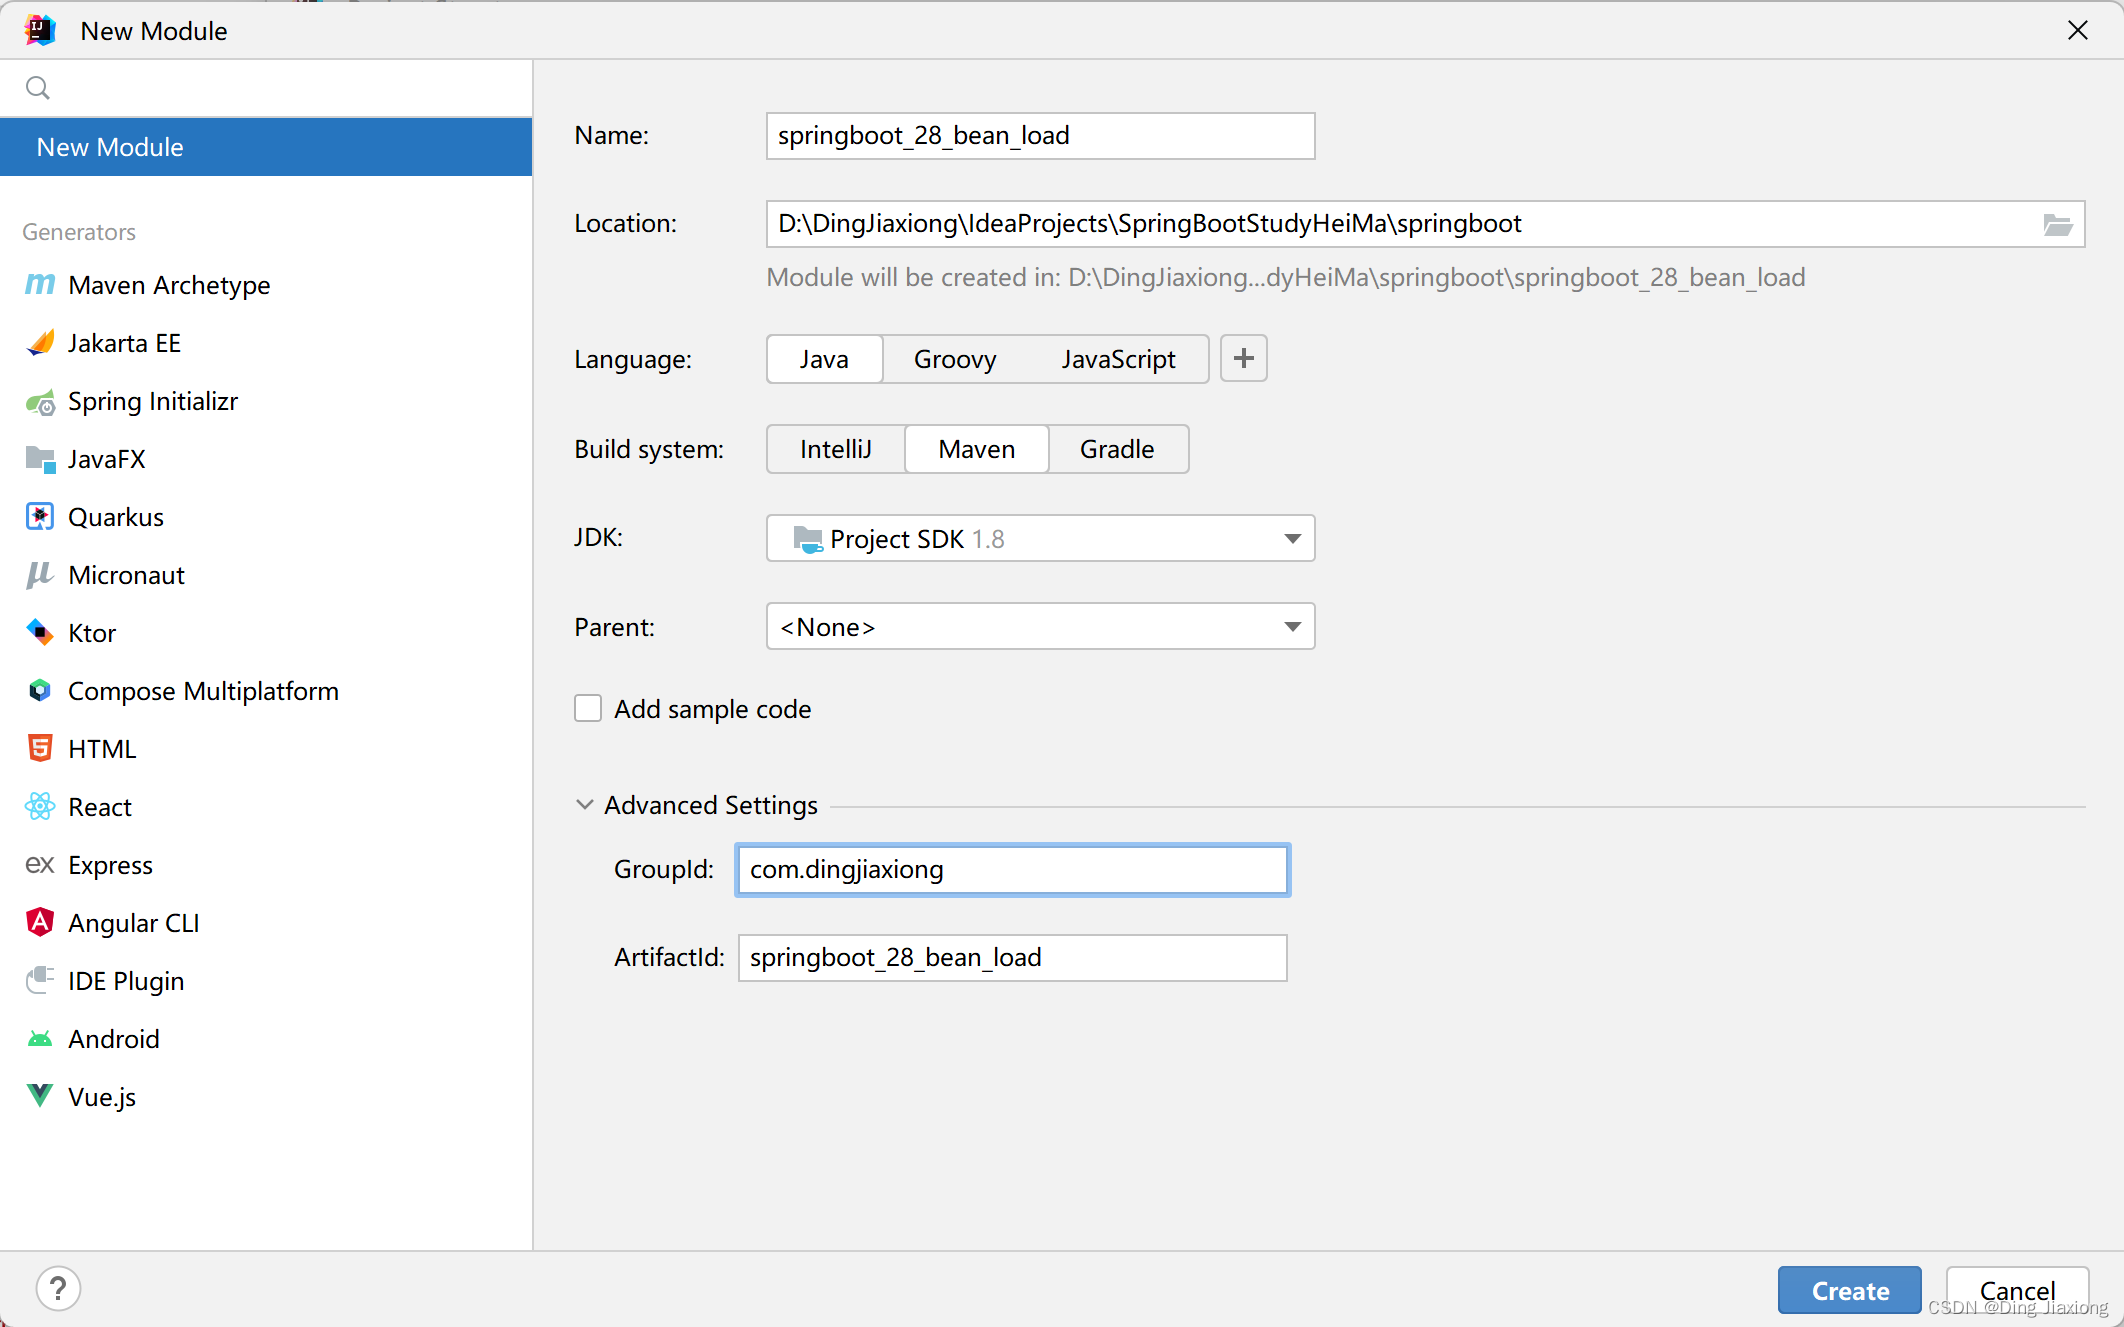Browse location with folder icon
The image size is (2124, 1327).
(x=2057, y=224)
